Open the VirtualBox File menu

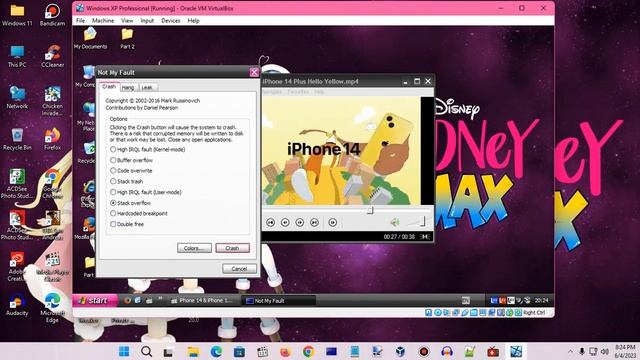pos(80,20)
